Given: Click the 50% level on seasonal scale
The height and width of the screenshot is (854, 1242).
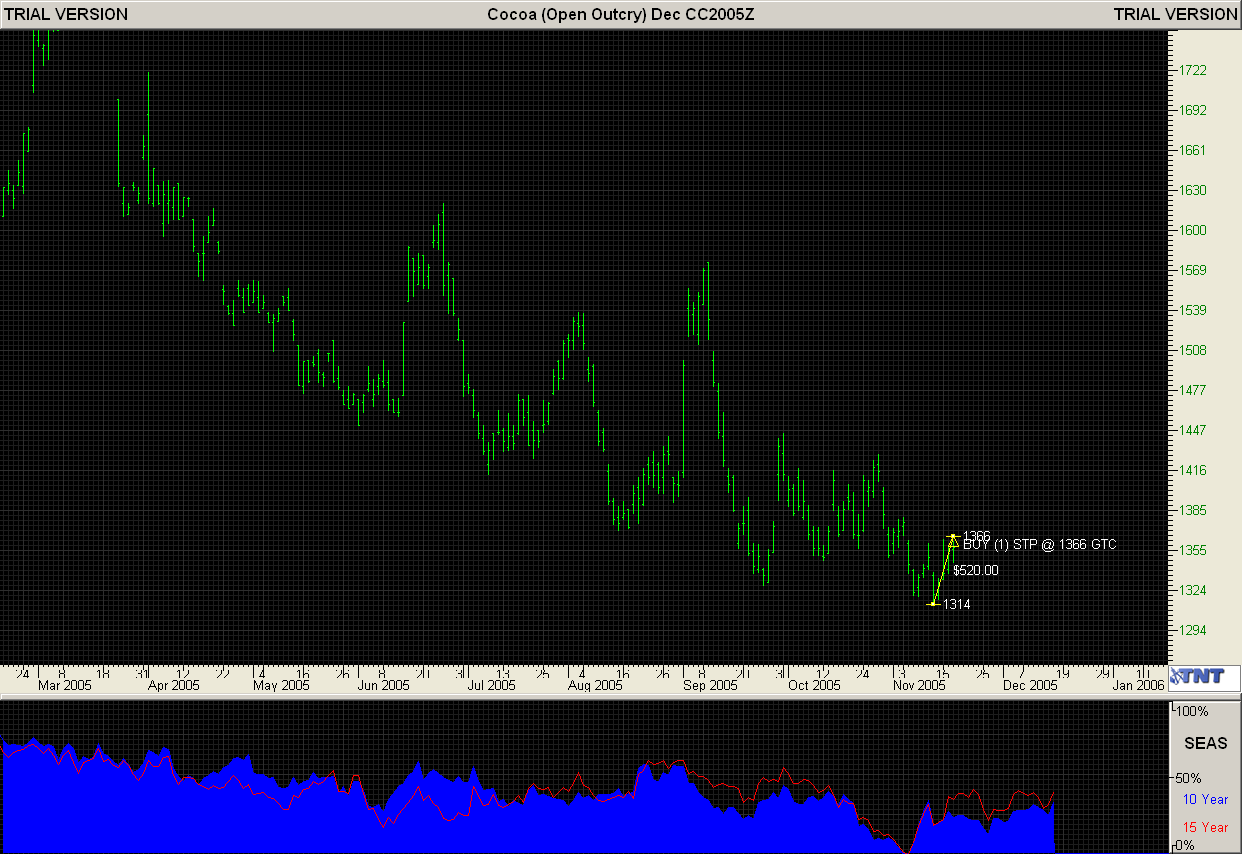Looking at the screenshot, I should (x=1187, y=777).
